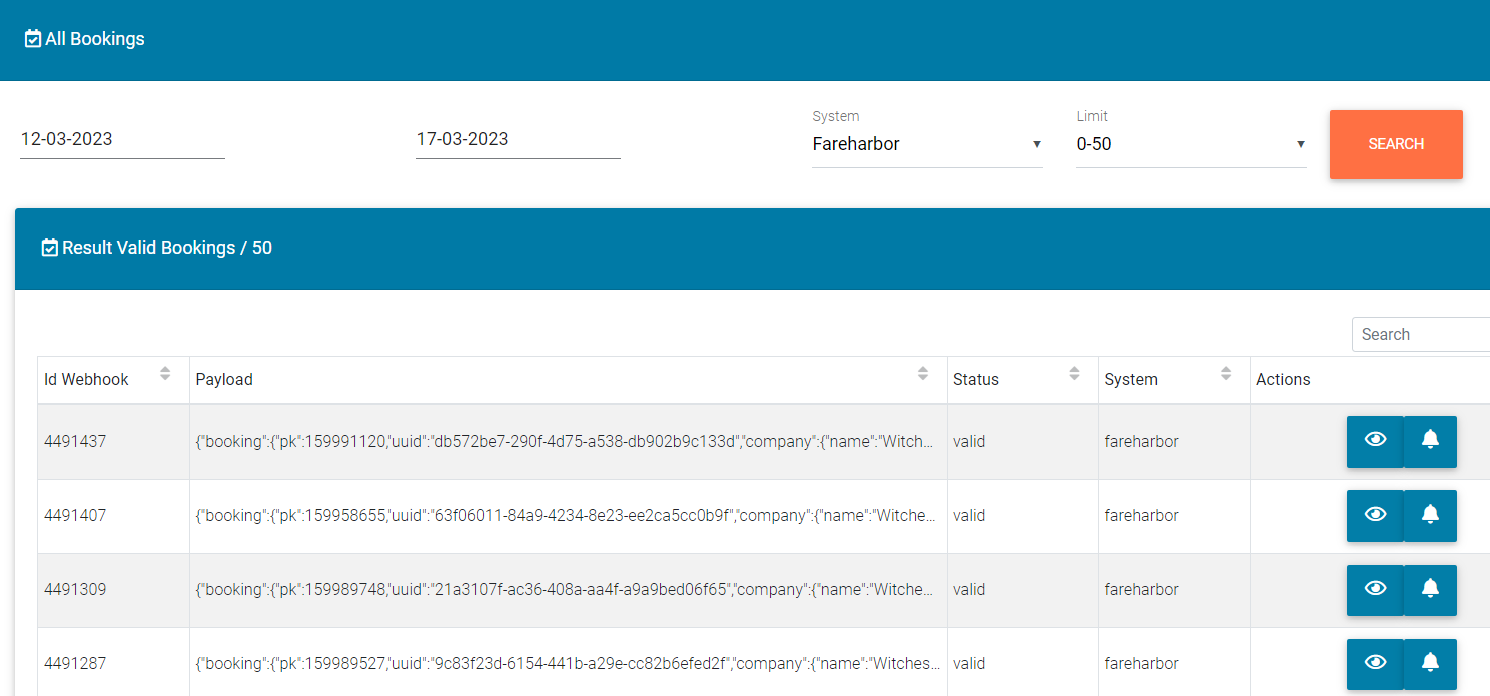
Task: Edit the start date 12-03-2023 field
Action: (x=122, y=139)
